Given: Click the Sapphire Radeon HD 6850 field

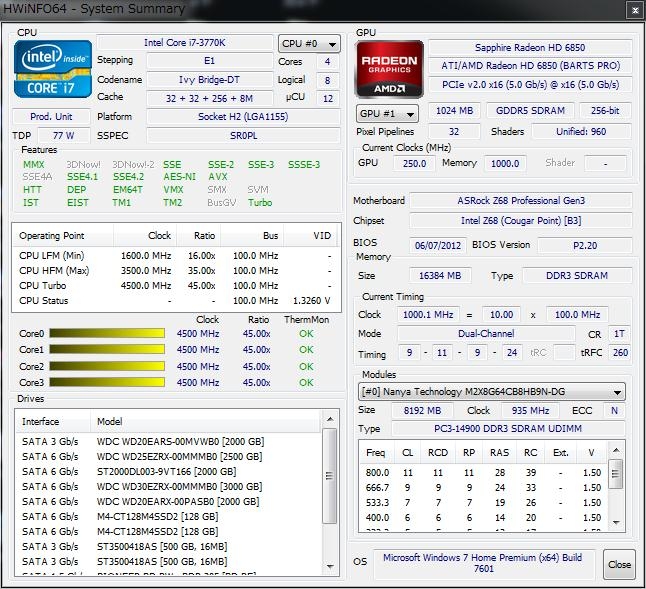Looking at the screenshot, I should pyautogui.click(x=529, y=48).
